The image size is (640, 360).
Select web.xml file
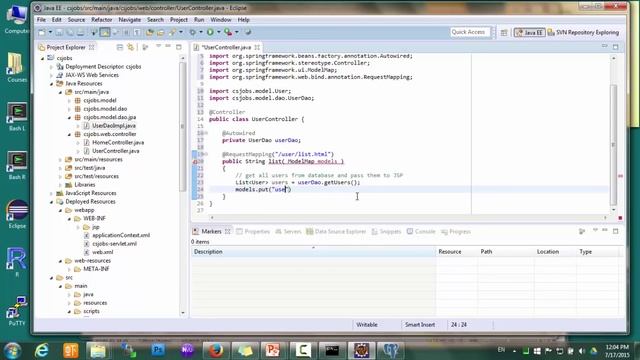pos(102,252)
